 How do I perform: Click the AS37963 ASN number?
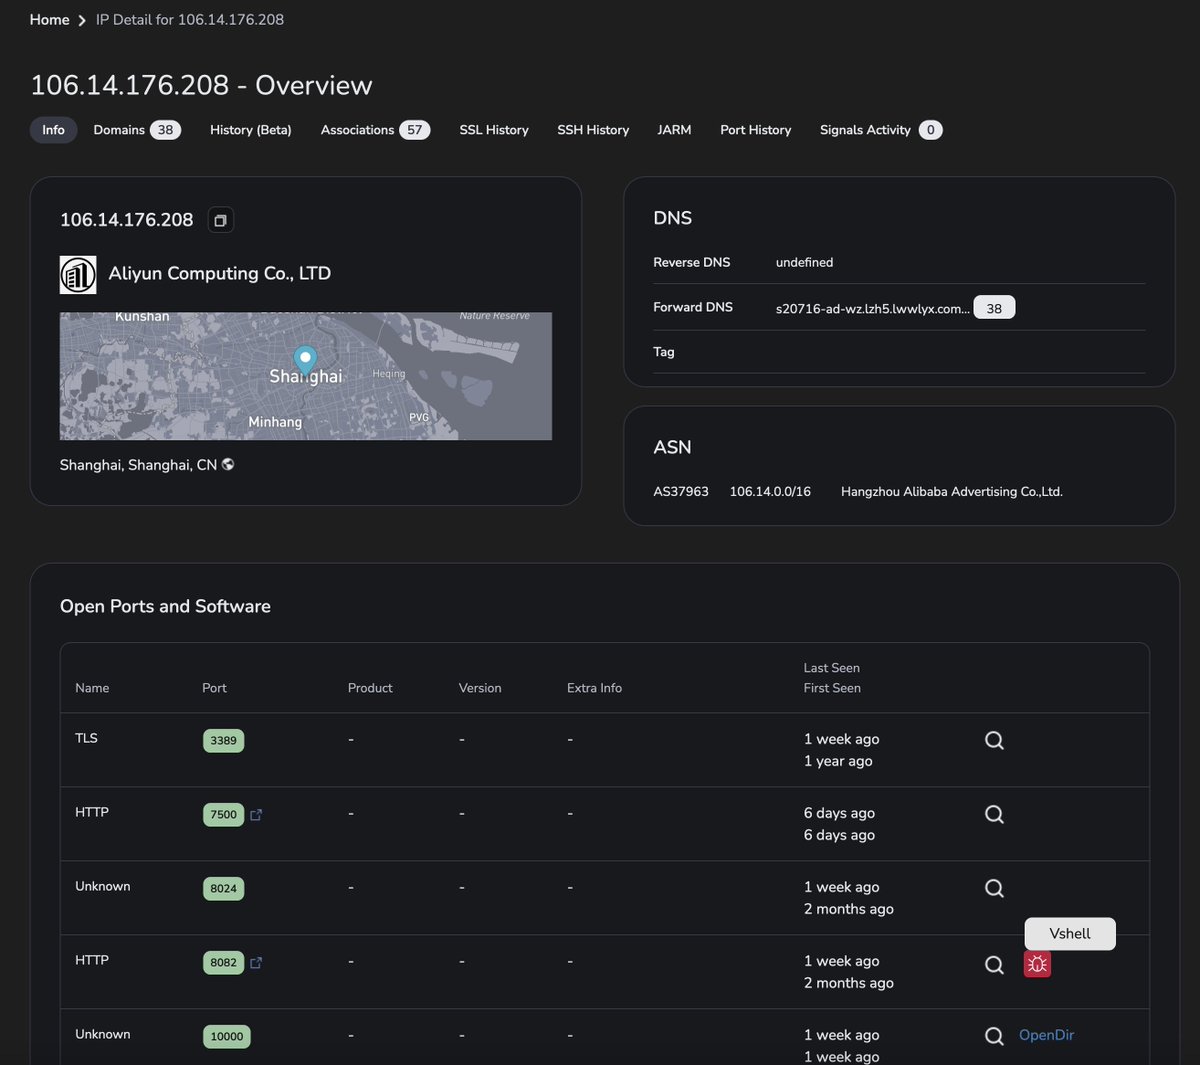pyautogui.click(x=681, y=492)
